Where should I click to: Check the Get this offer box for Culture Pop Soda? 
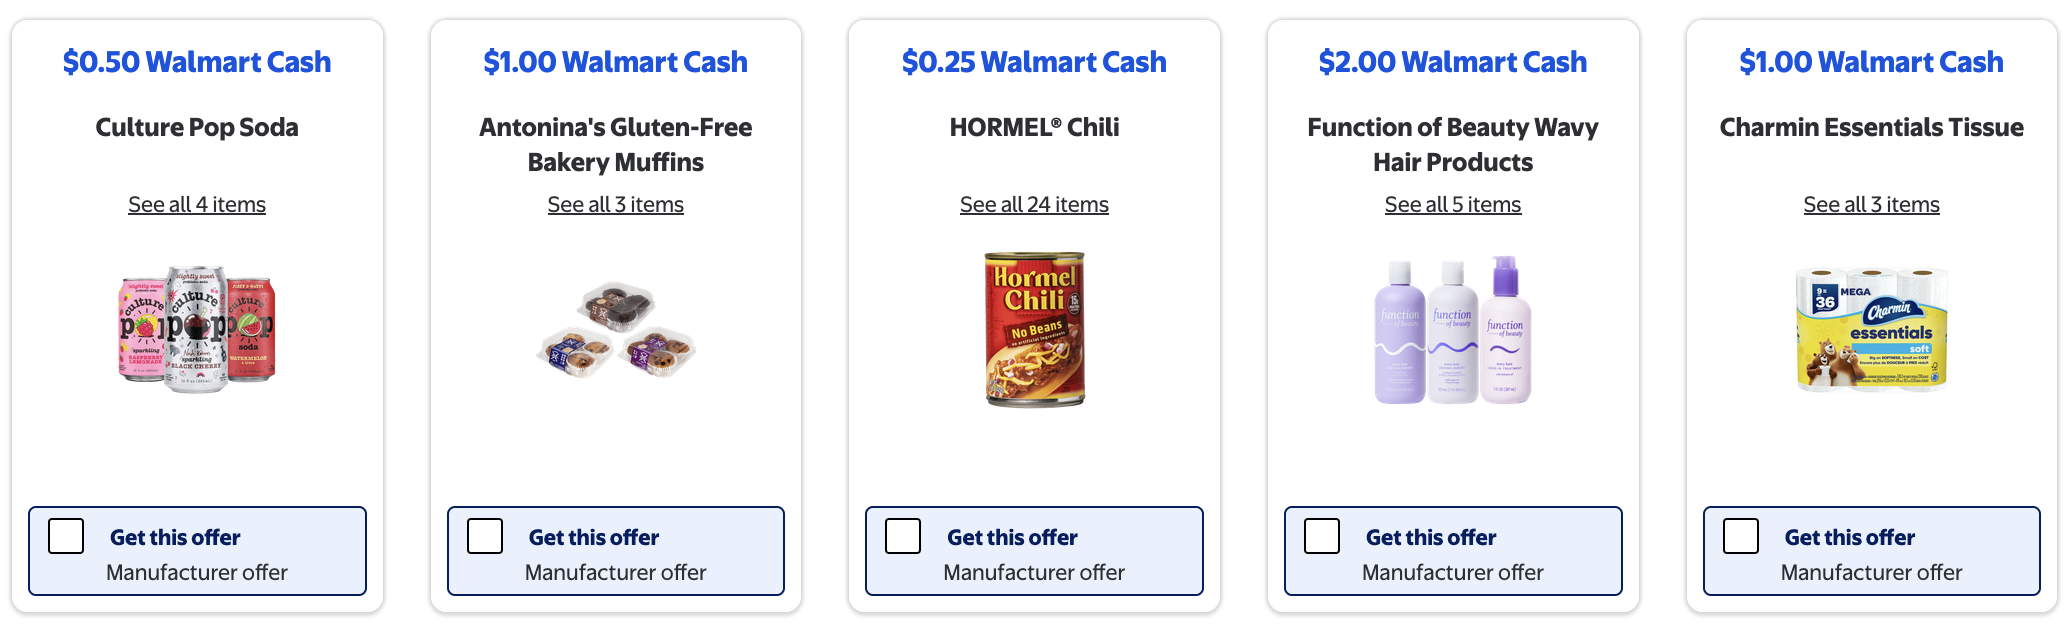pos(66,536)
